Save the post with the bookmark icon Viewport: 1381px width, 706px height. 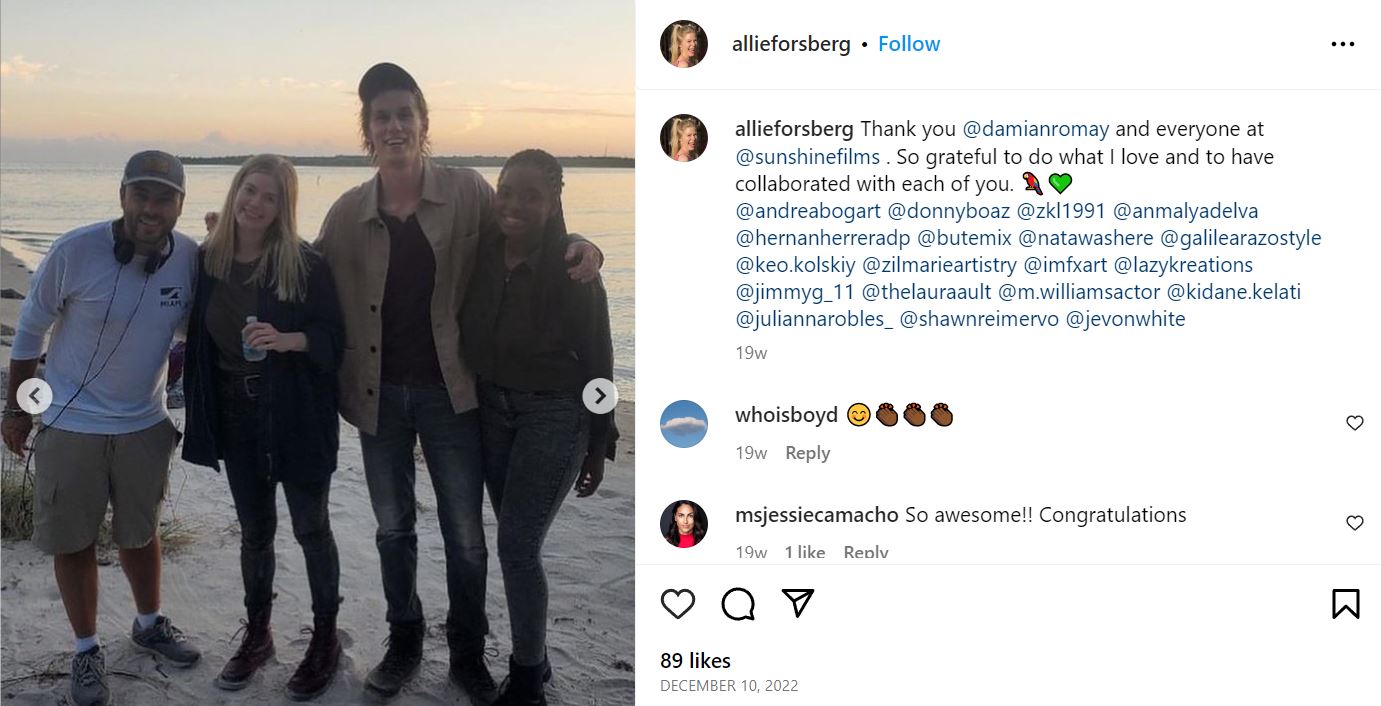point(1345,603)
